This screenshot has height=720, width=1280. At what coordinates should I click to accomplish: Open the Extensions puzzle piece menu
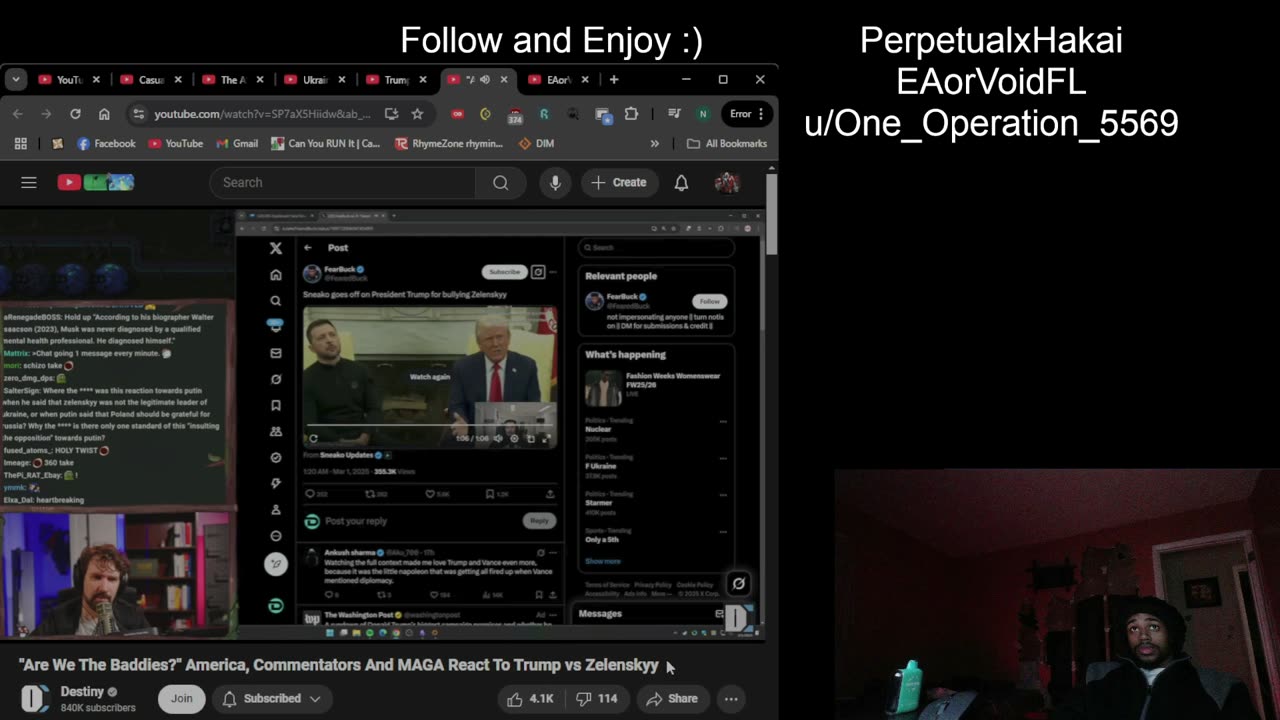point(631,114)
